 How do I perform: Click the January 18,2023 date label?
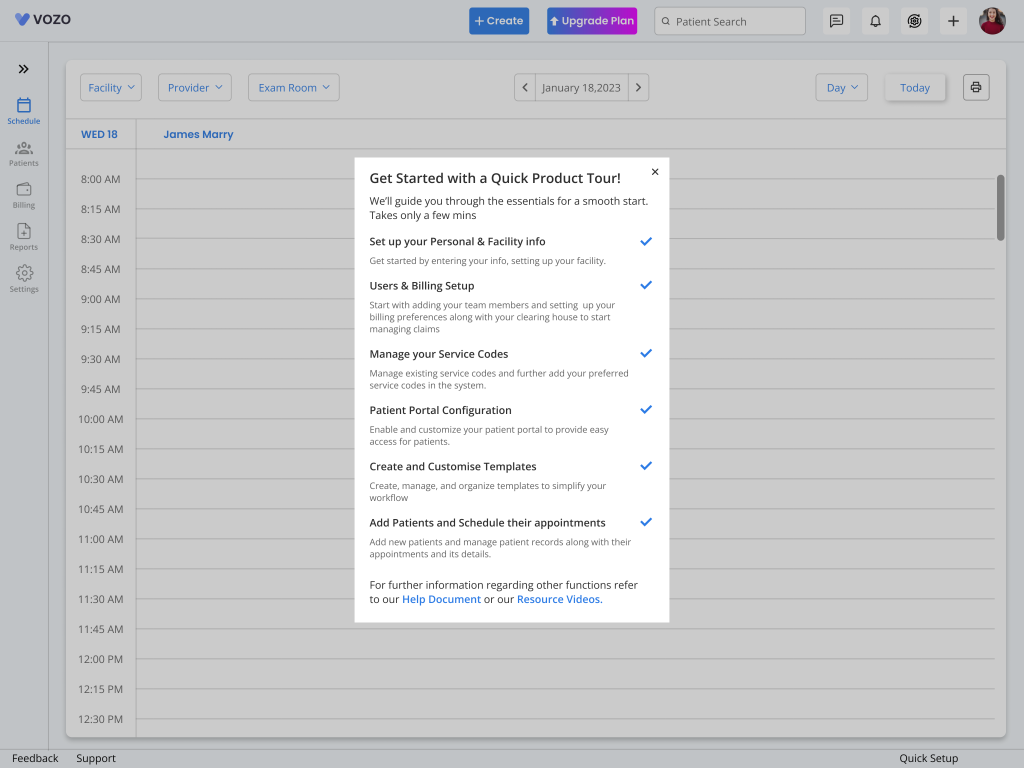tap(581, 88)
